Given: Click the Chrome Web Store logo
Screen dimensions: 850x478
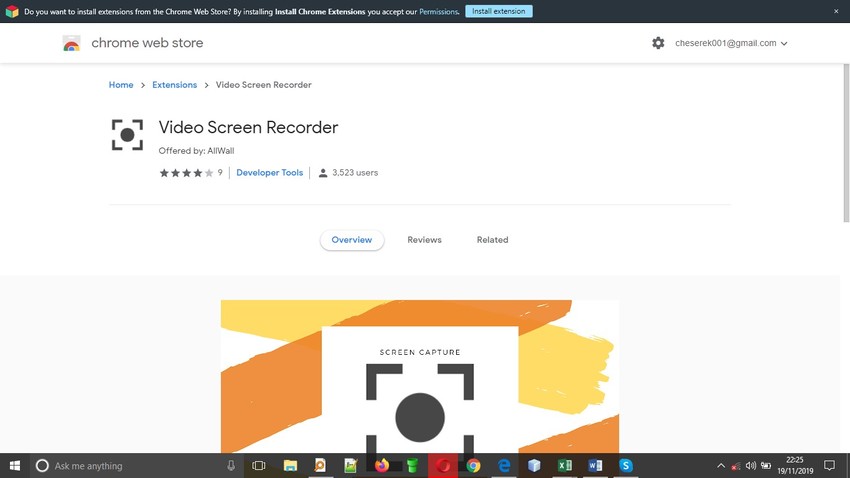Looking at the screenshot, I should point(71,43).
